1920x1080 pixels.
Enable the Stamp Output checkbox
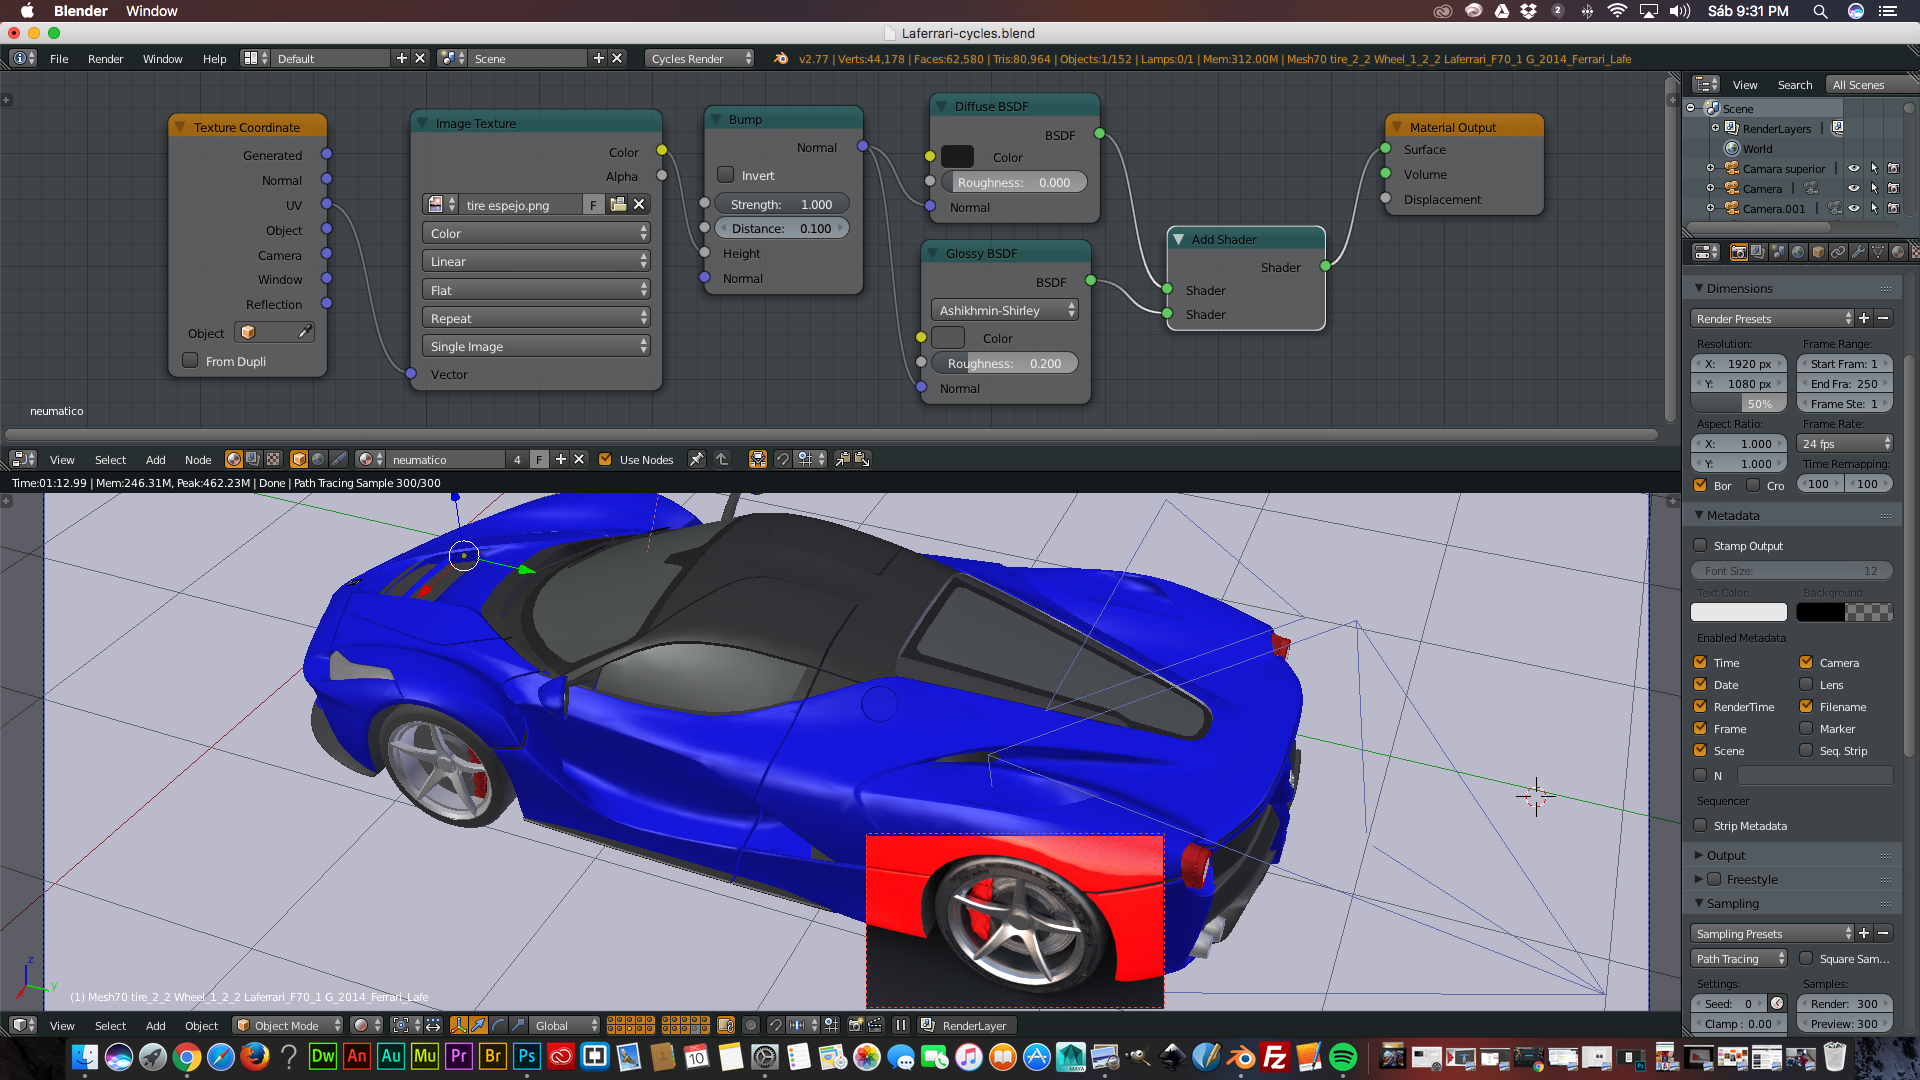point(1700,546)
